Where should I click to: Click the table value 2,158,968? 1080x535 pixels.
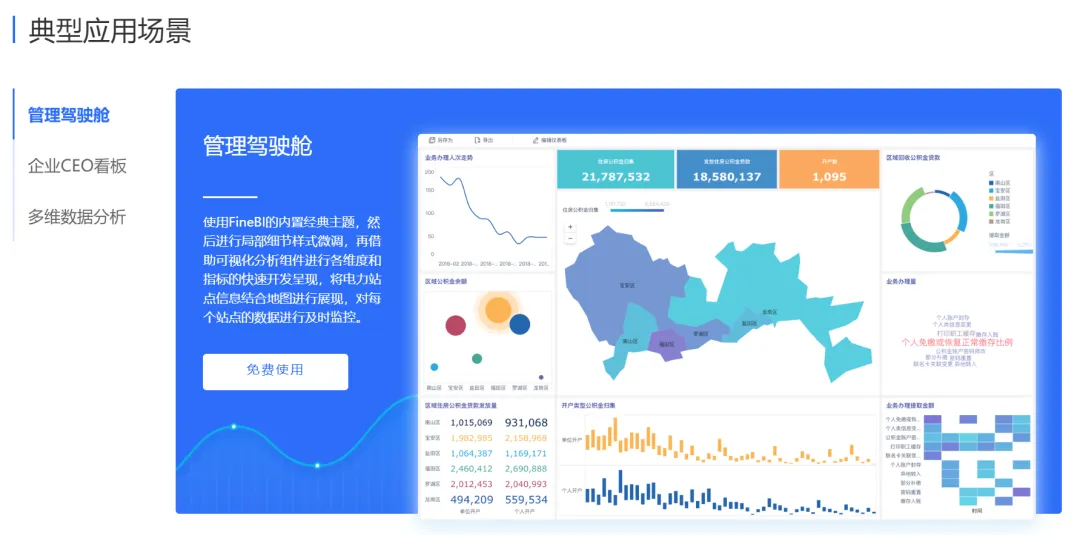coord(526,438)
